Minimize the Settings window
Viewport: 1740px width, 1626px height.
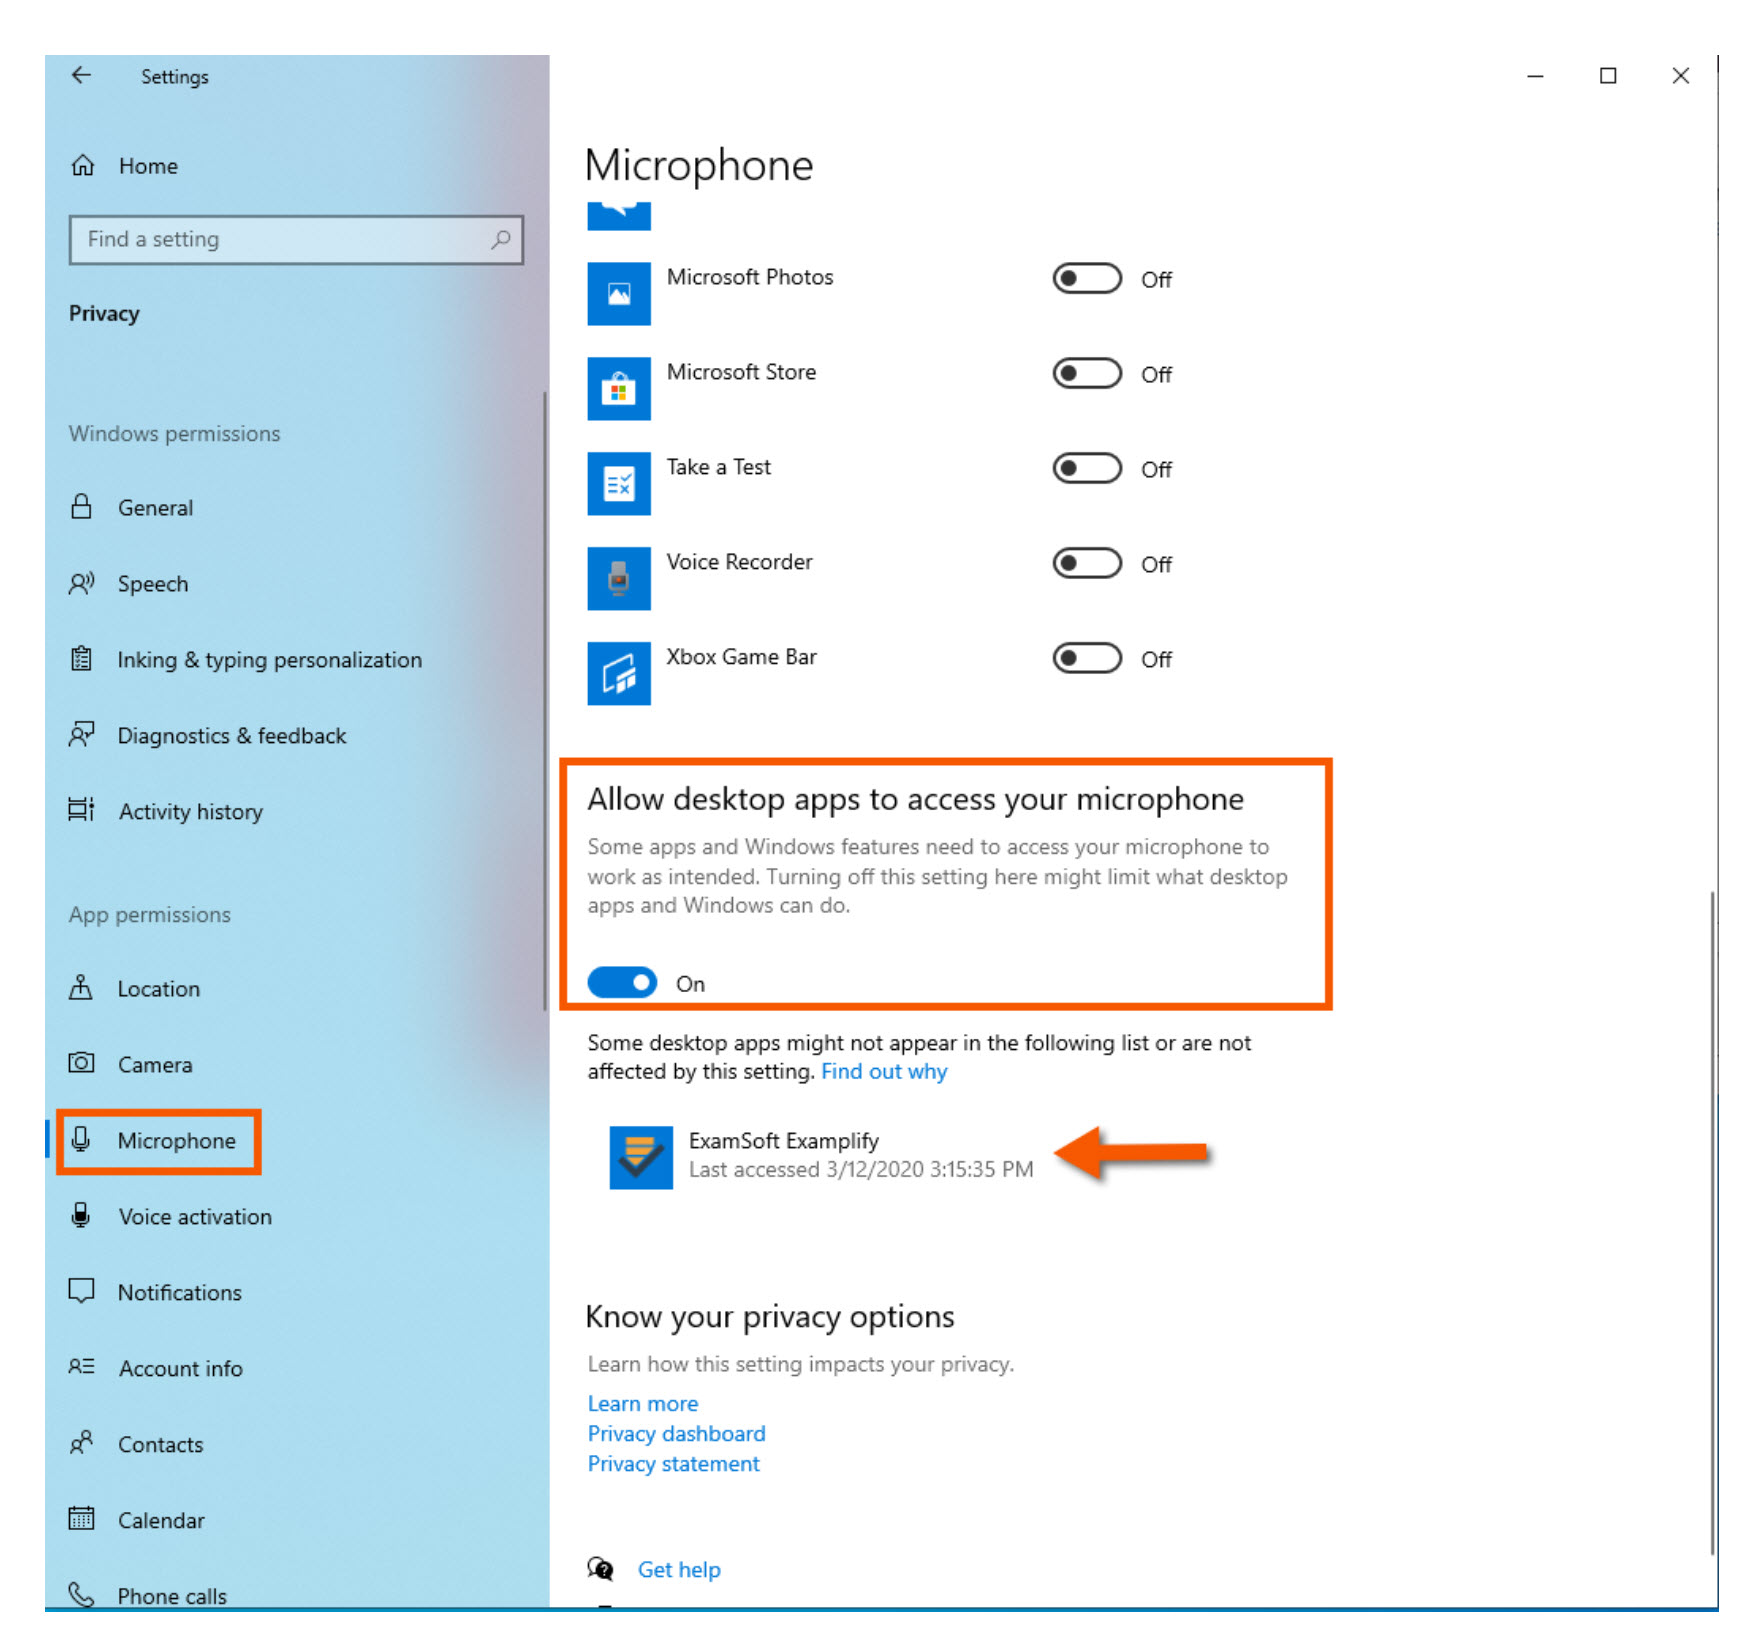1535,76
